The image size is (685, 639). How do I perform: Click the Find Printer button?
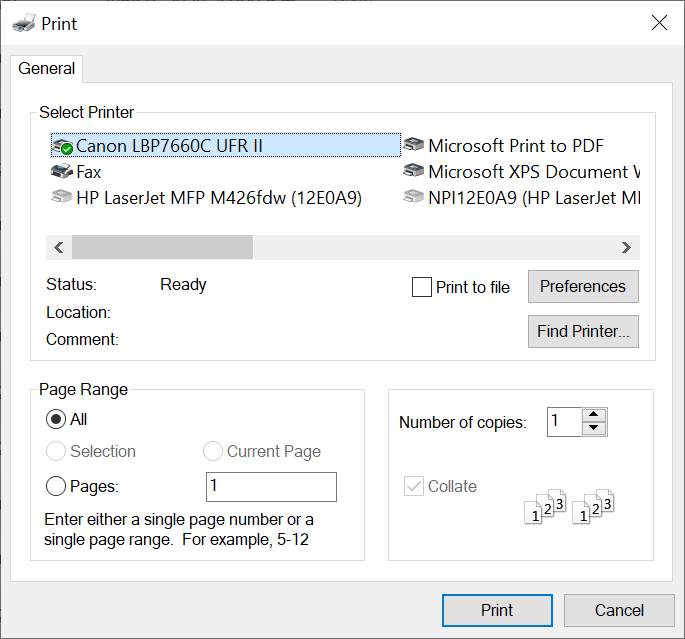coord(582,332)
